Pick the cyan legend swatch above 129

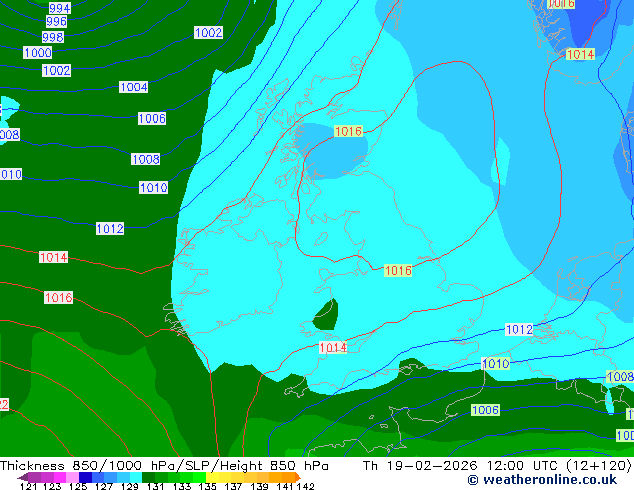136,477
